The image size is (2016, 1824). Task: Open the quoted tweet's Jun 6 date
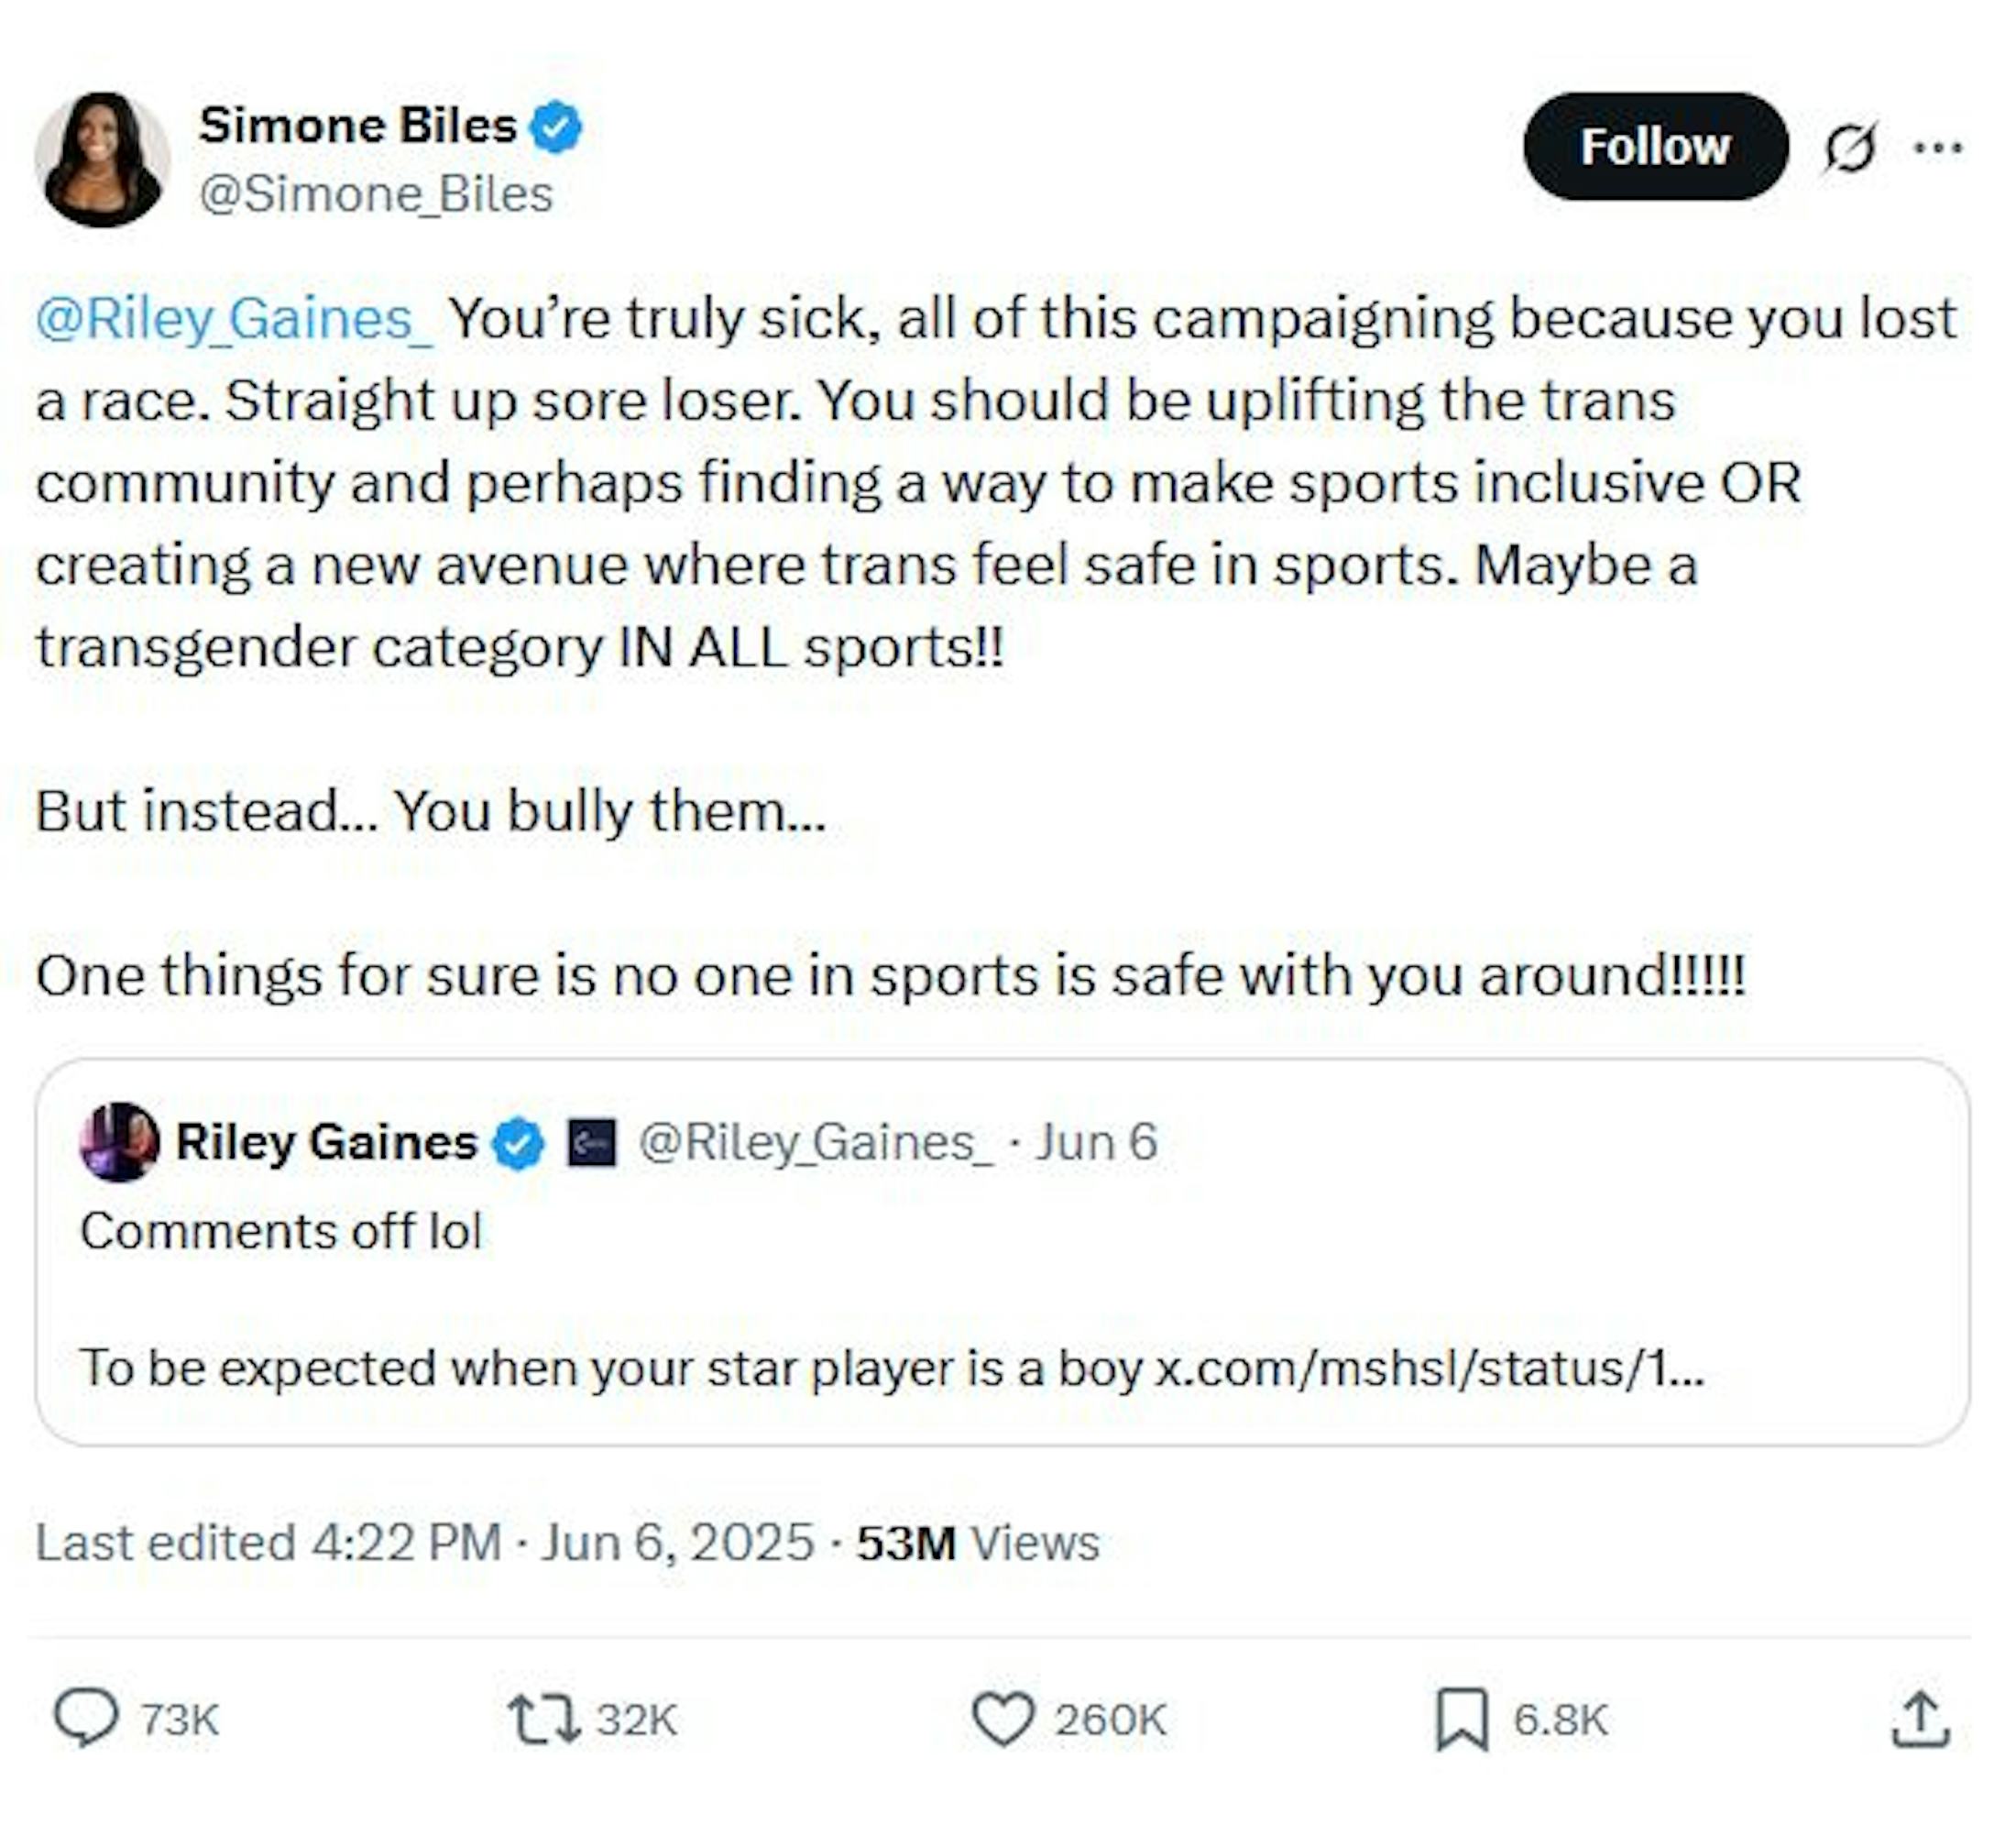1096,1142
